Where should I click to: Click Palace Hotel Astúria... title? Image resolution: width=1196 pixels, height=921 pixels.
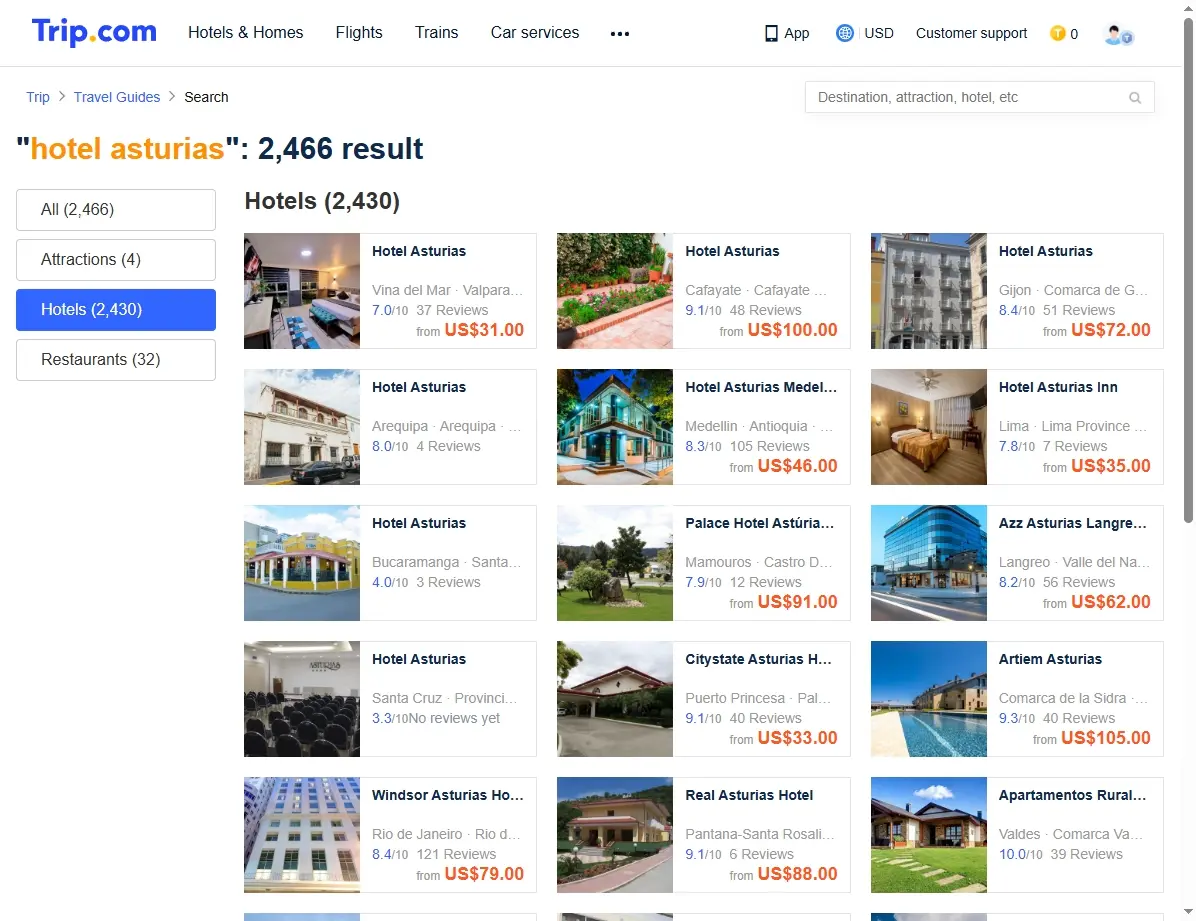click(x=760, y=523)
